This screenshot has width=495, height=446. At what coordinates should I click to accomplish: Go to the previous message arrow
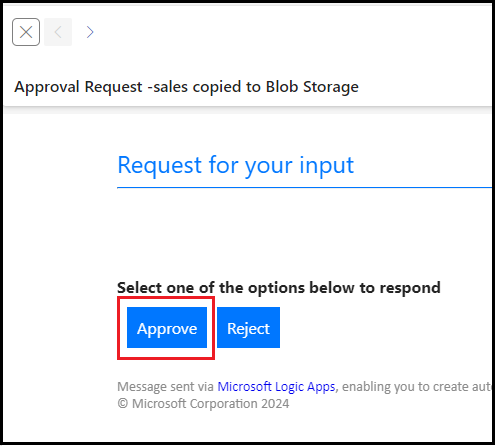click(58, 32)
